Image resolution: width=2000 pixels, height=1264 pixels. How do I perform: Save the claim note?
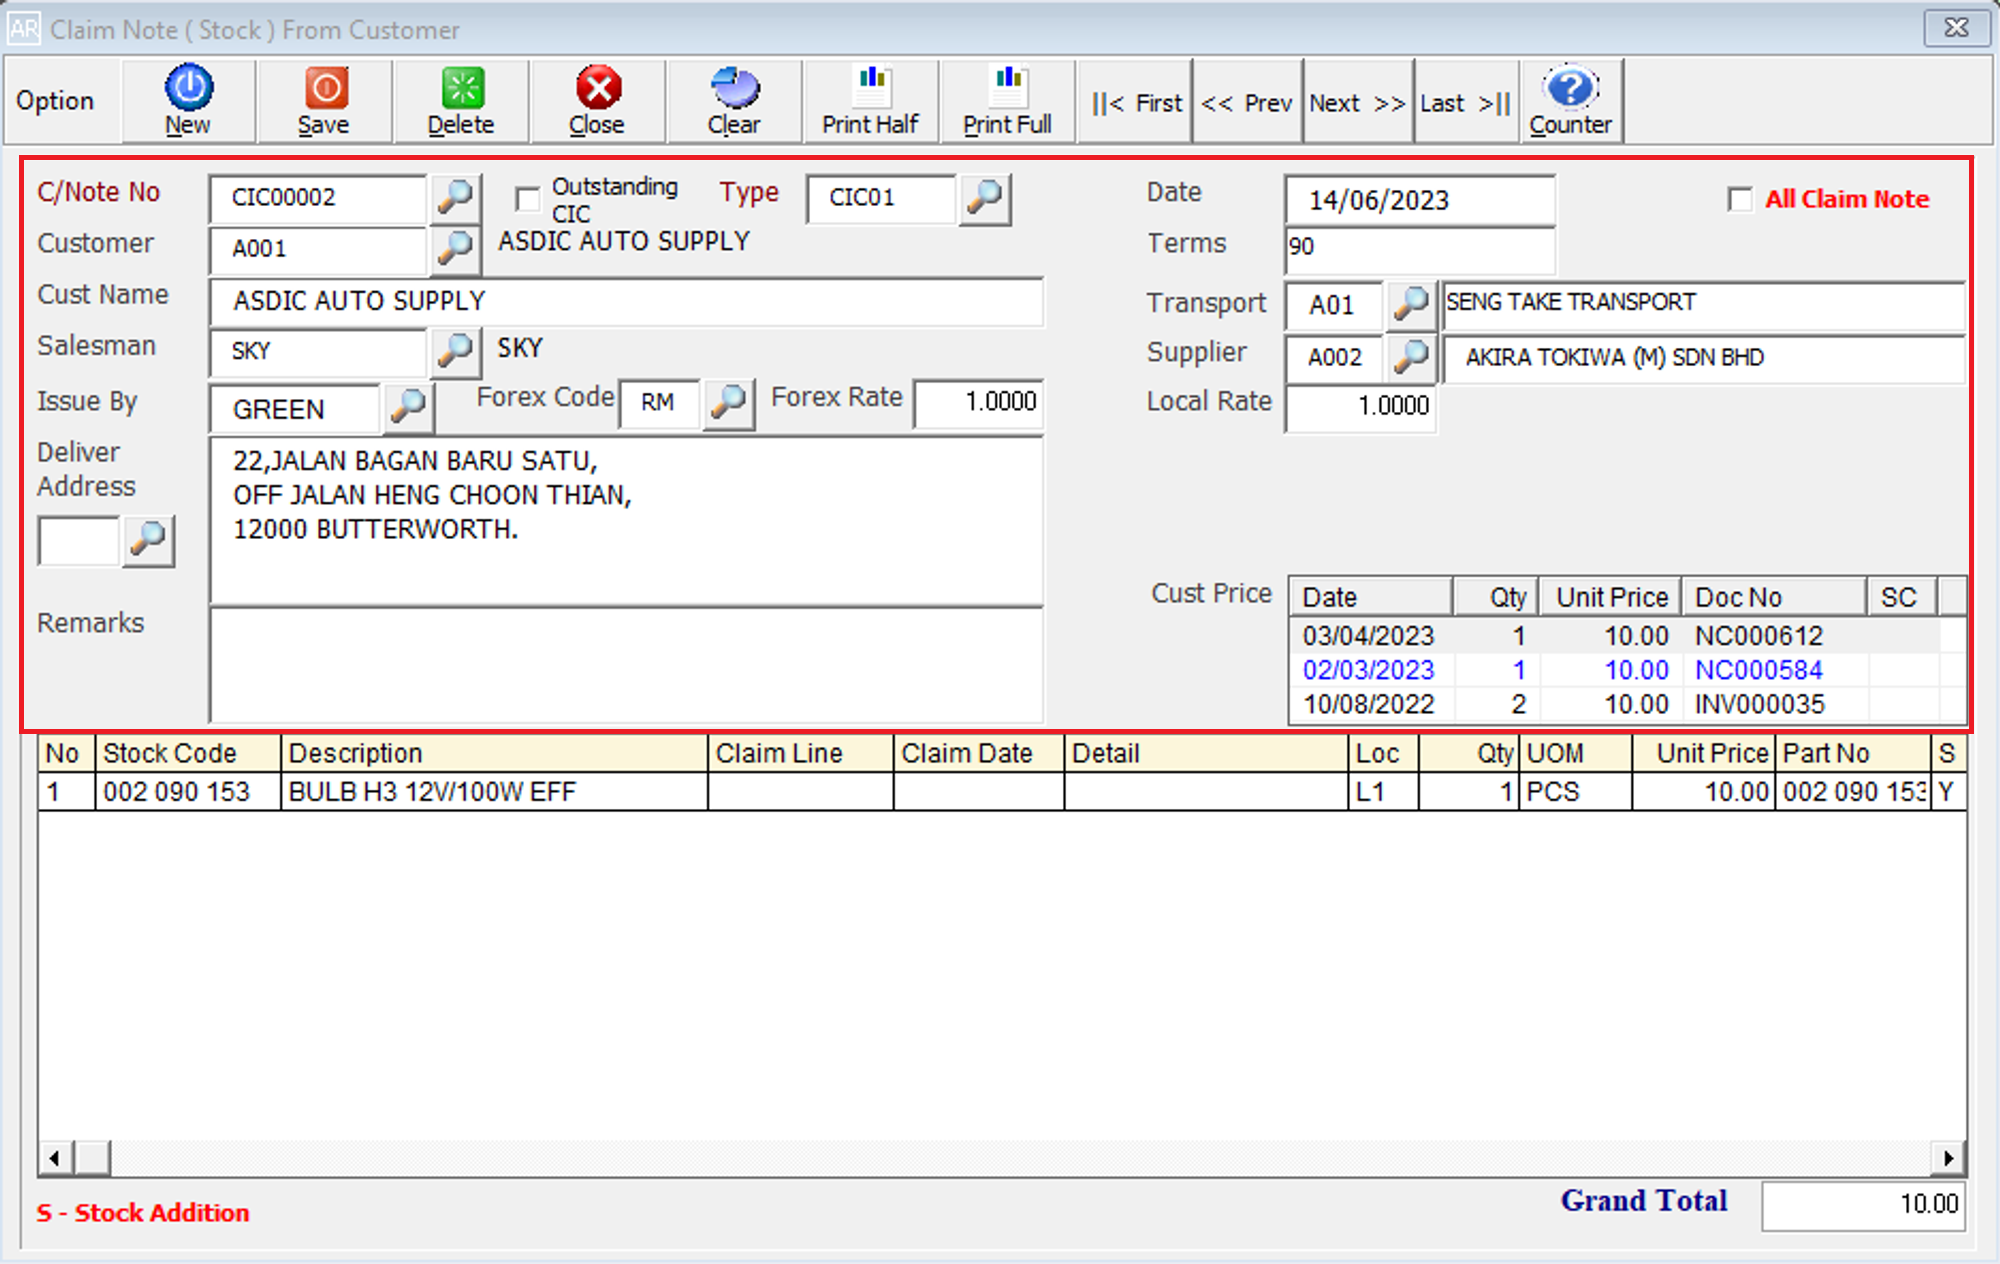coord(324,100)
